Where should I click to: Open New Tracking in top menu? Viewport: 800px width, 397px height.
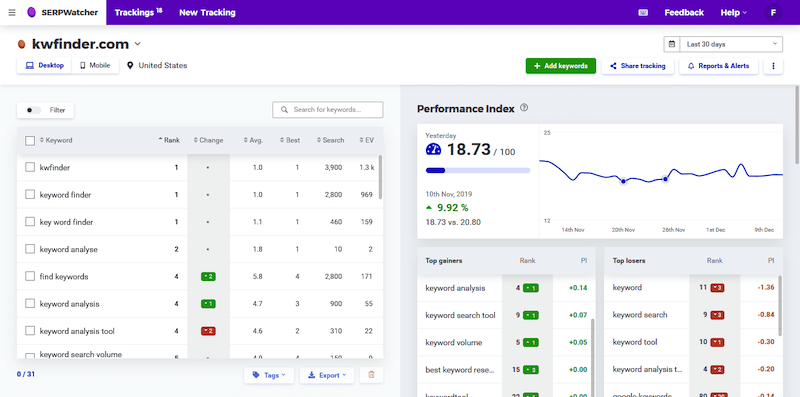tap(207, 12)
